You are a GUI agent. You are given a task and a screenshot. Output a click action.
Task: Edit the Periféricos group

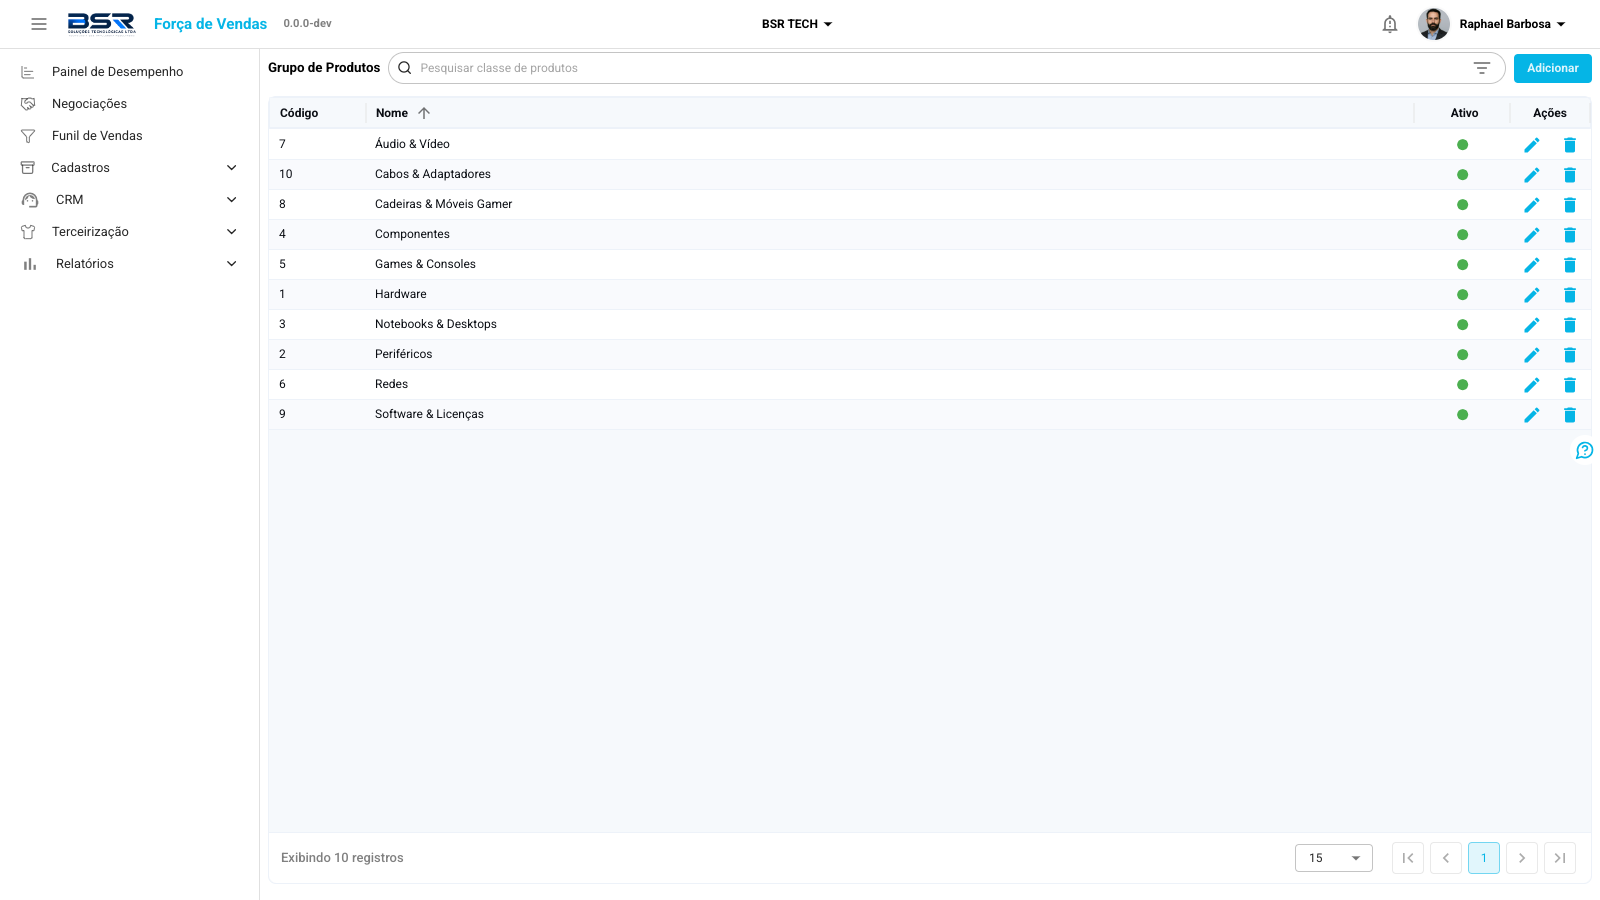tap(1532, 355)
